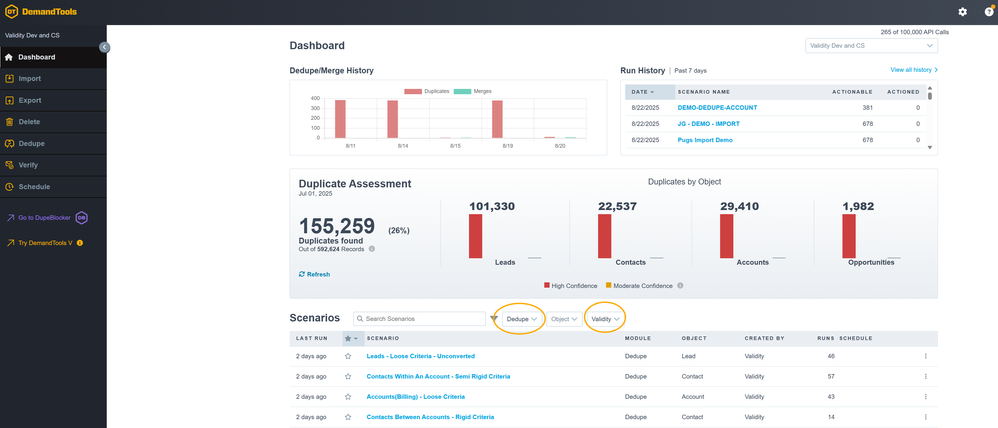Click the Accounts red duplicates bar
This screenshot has width=998, height=428.
pos(726,236)
